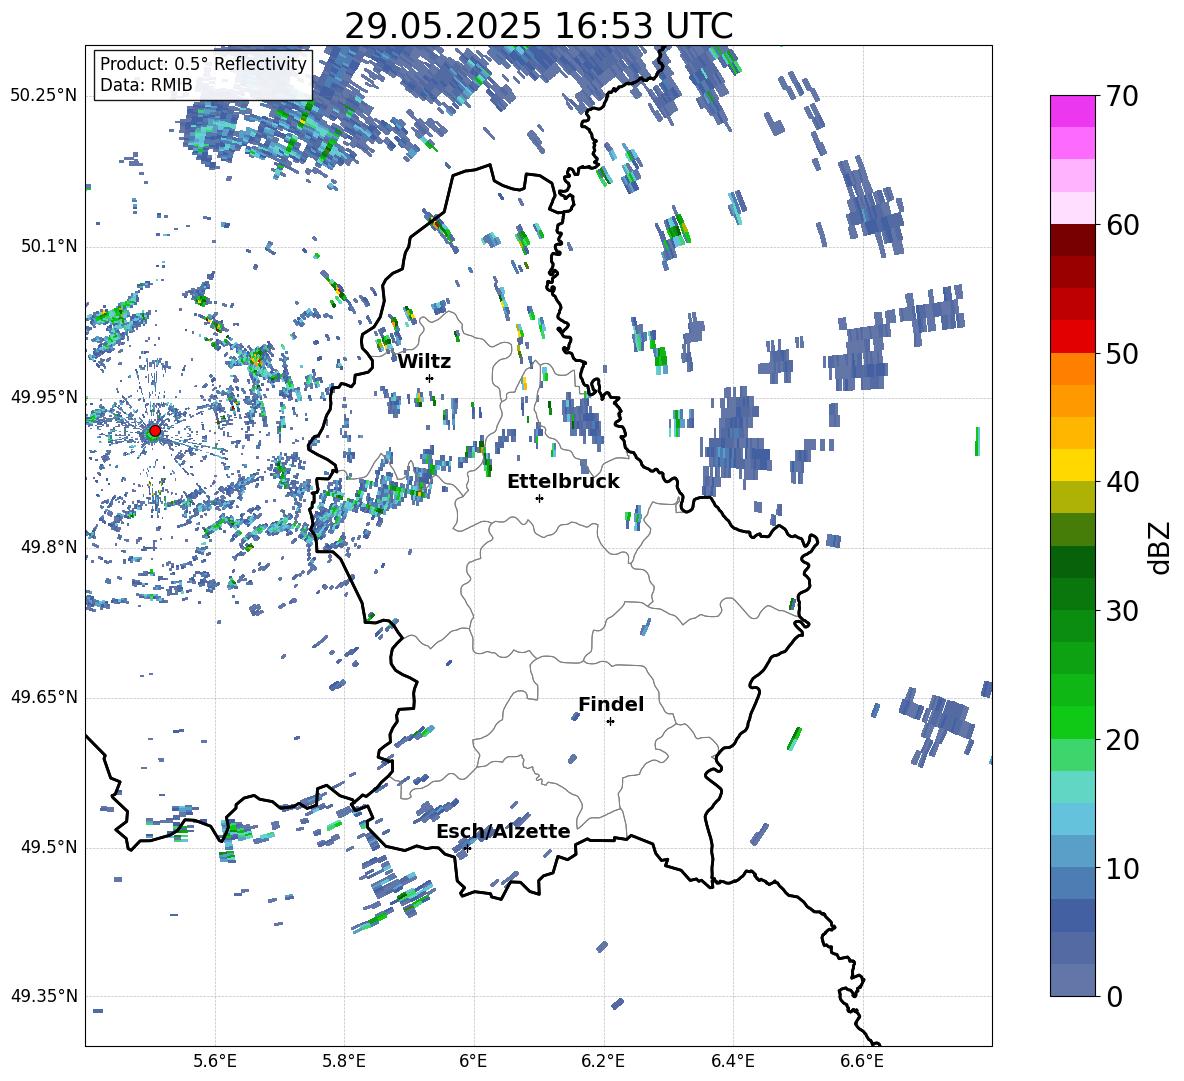The image size is (1184, 1081).
Task: Click the bright green colorbar swatch above 20
Action: (1072, 722)
